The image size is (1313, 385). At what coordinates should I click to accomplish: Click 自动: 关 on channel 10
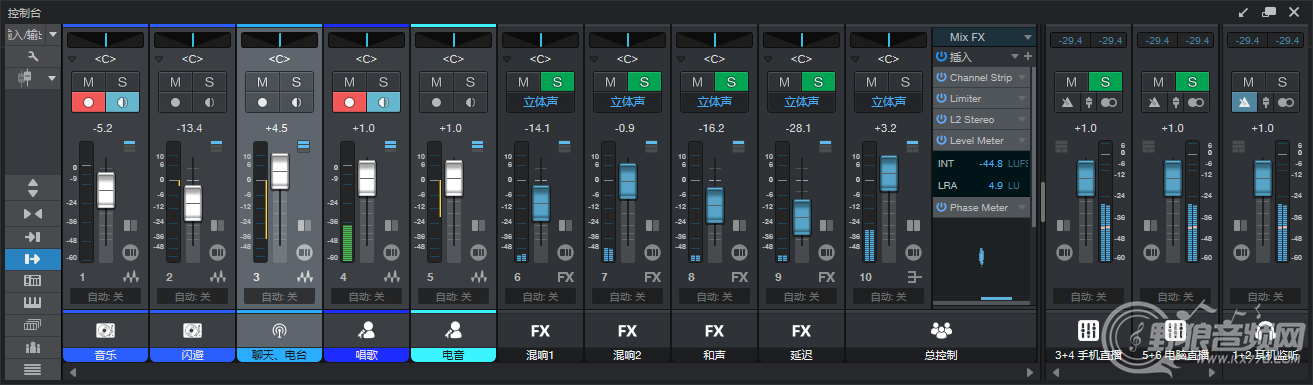coord(888,296)
